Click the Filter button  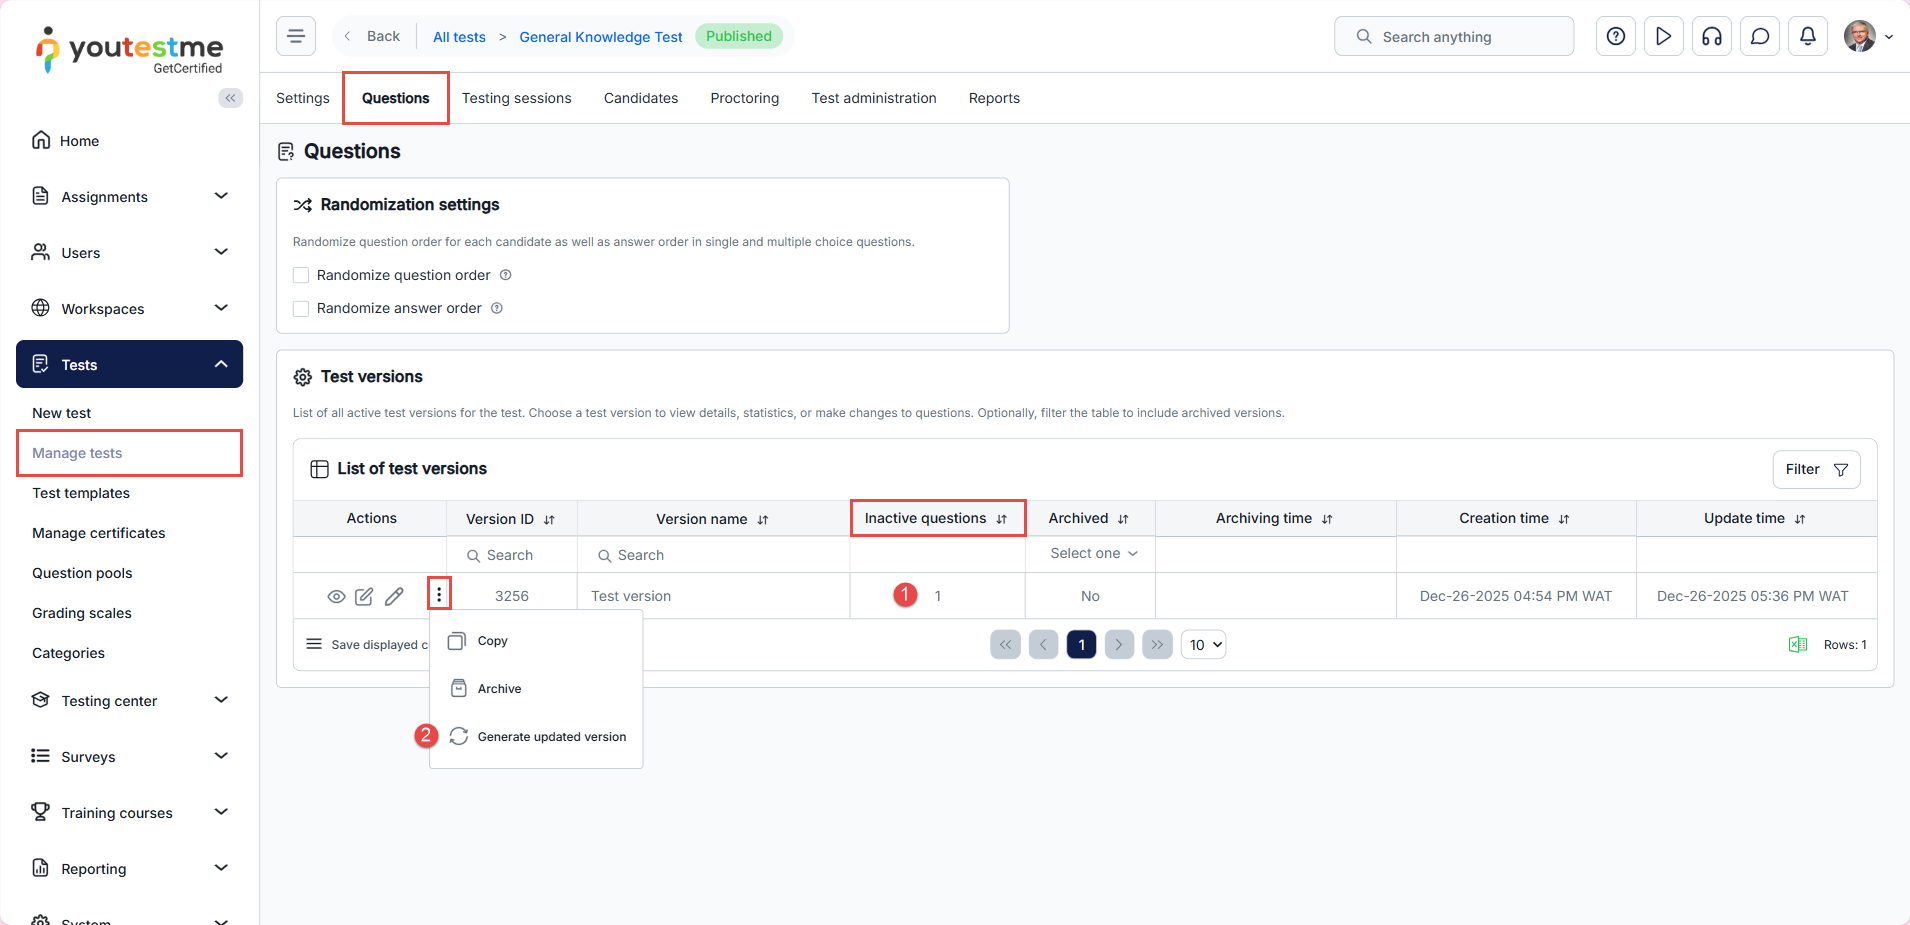pos(1815,470)
